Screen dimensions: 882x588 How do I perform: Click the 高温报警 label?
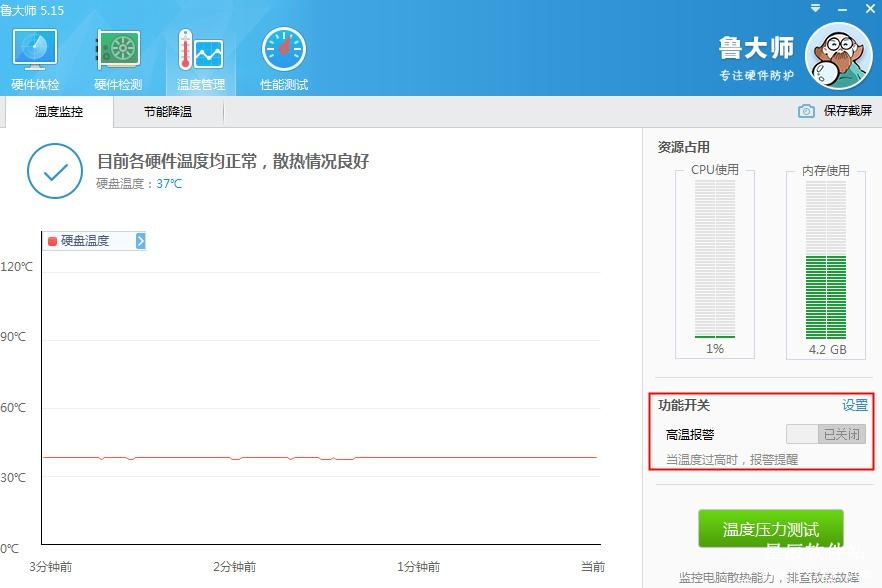pyautogui.click(x=690, y=434)
